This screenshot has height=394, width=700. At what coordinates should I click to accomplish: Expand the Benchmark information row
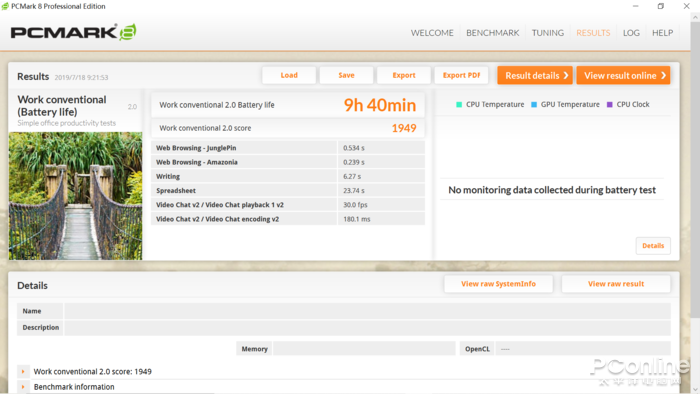coord(23,387)
